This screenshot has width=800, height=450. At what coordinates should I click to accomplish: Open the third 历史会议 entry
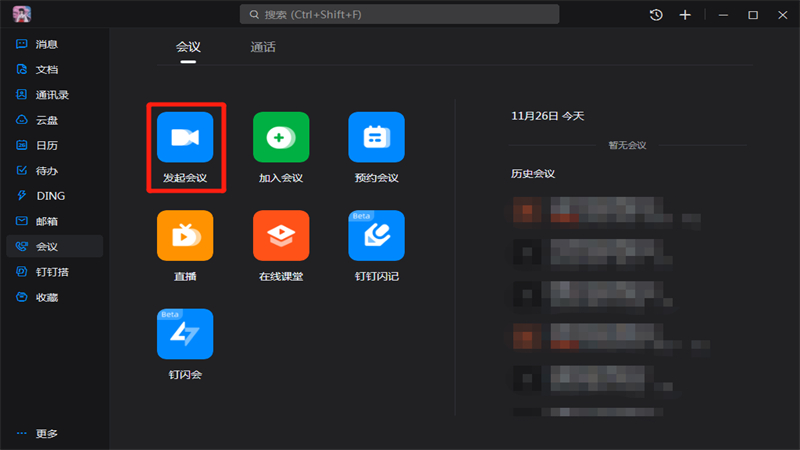(x=593, y=294)
